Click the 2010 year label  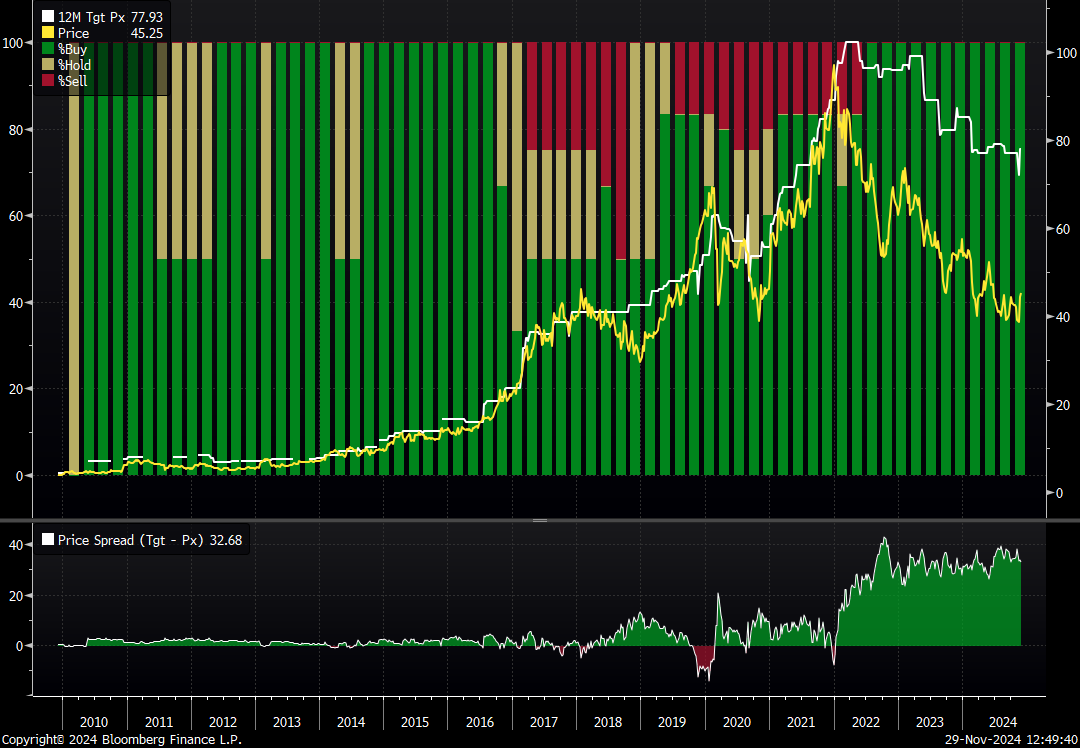(94, 722)
